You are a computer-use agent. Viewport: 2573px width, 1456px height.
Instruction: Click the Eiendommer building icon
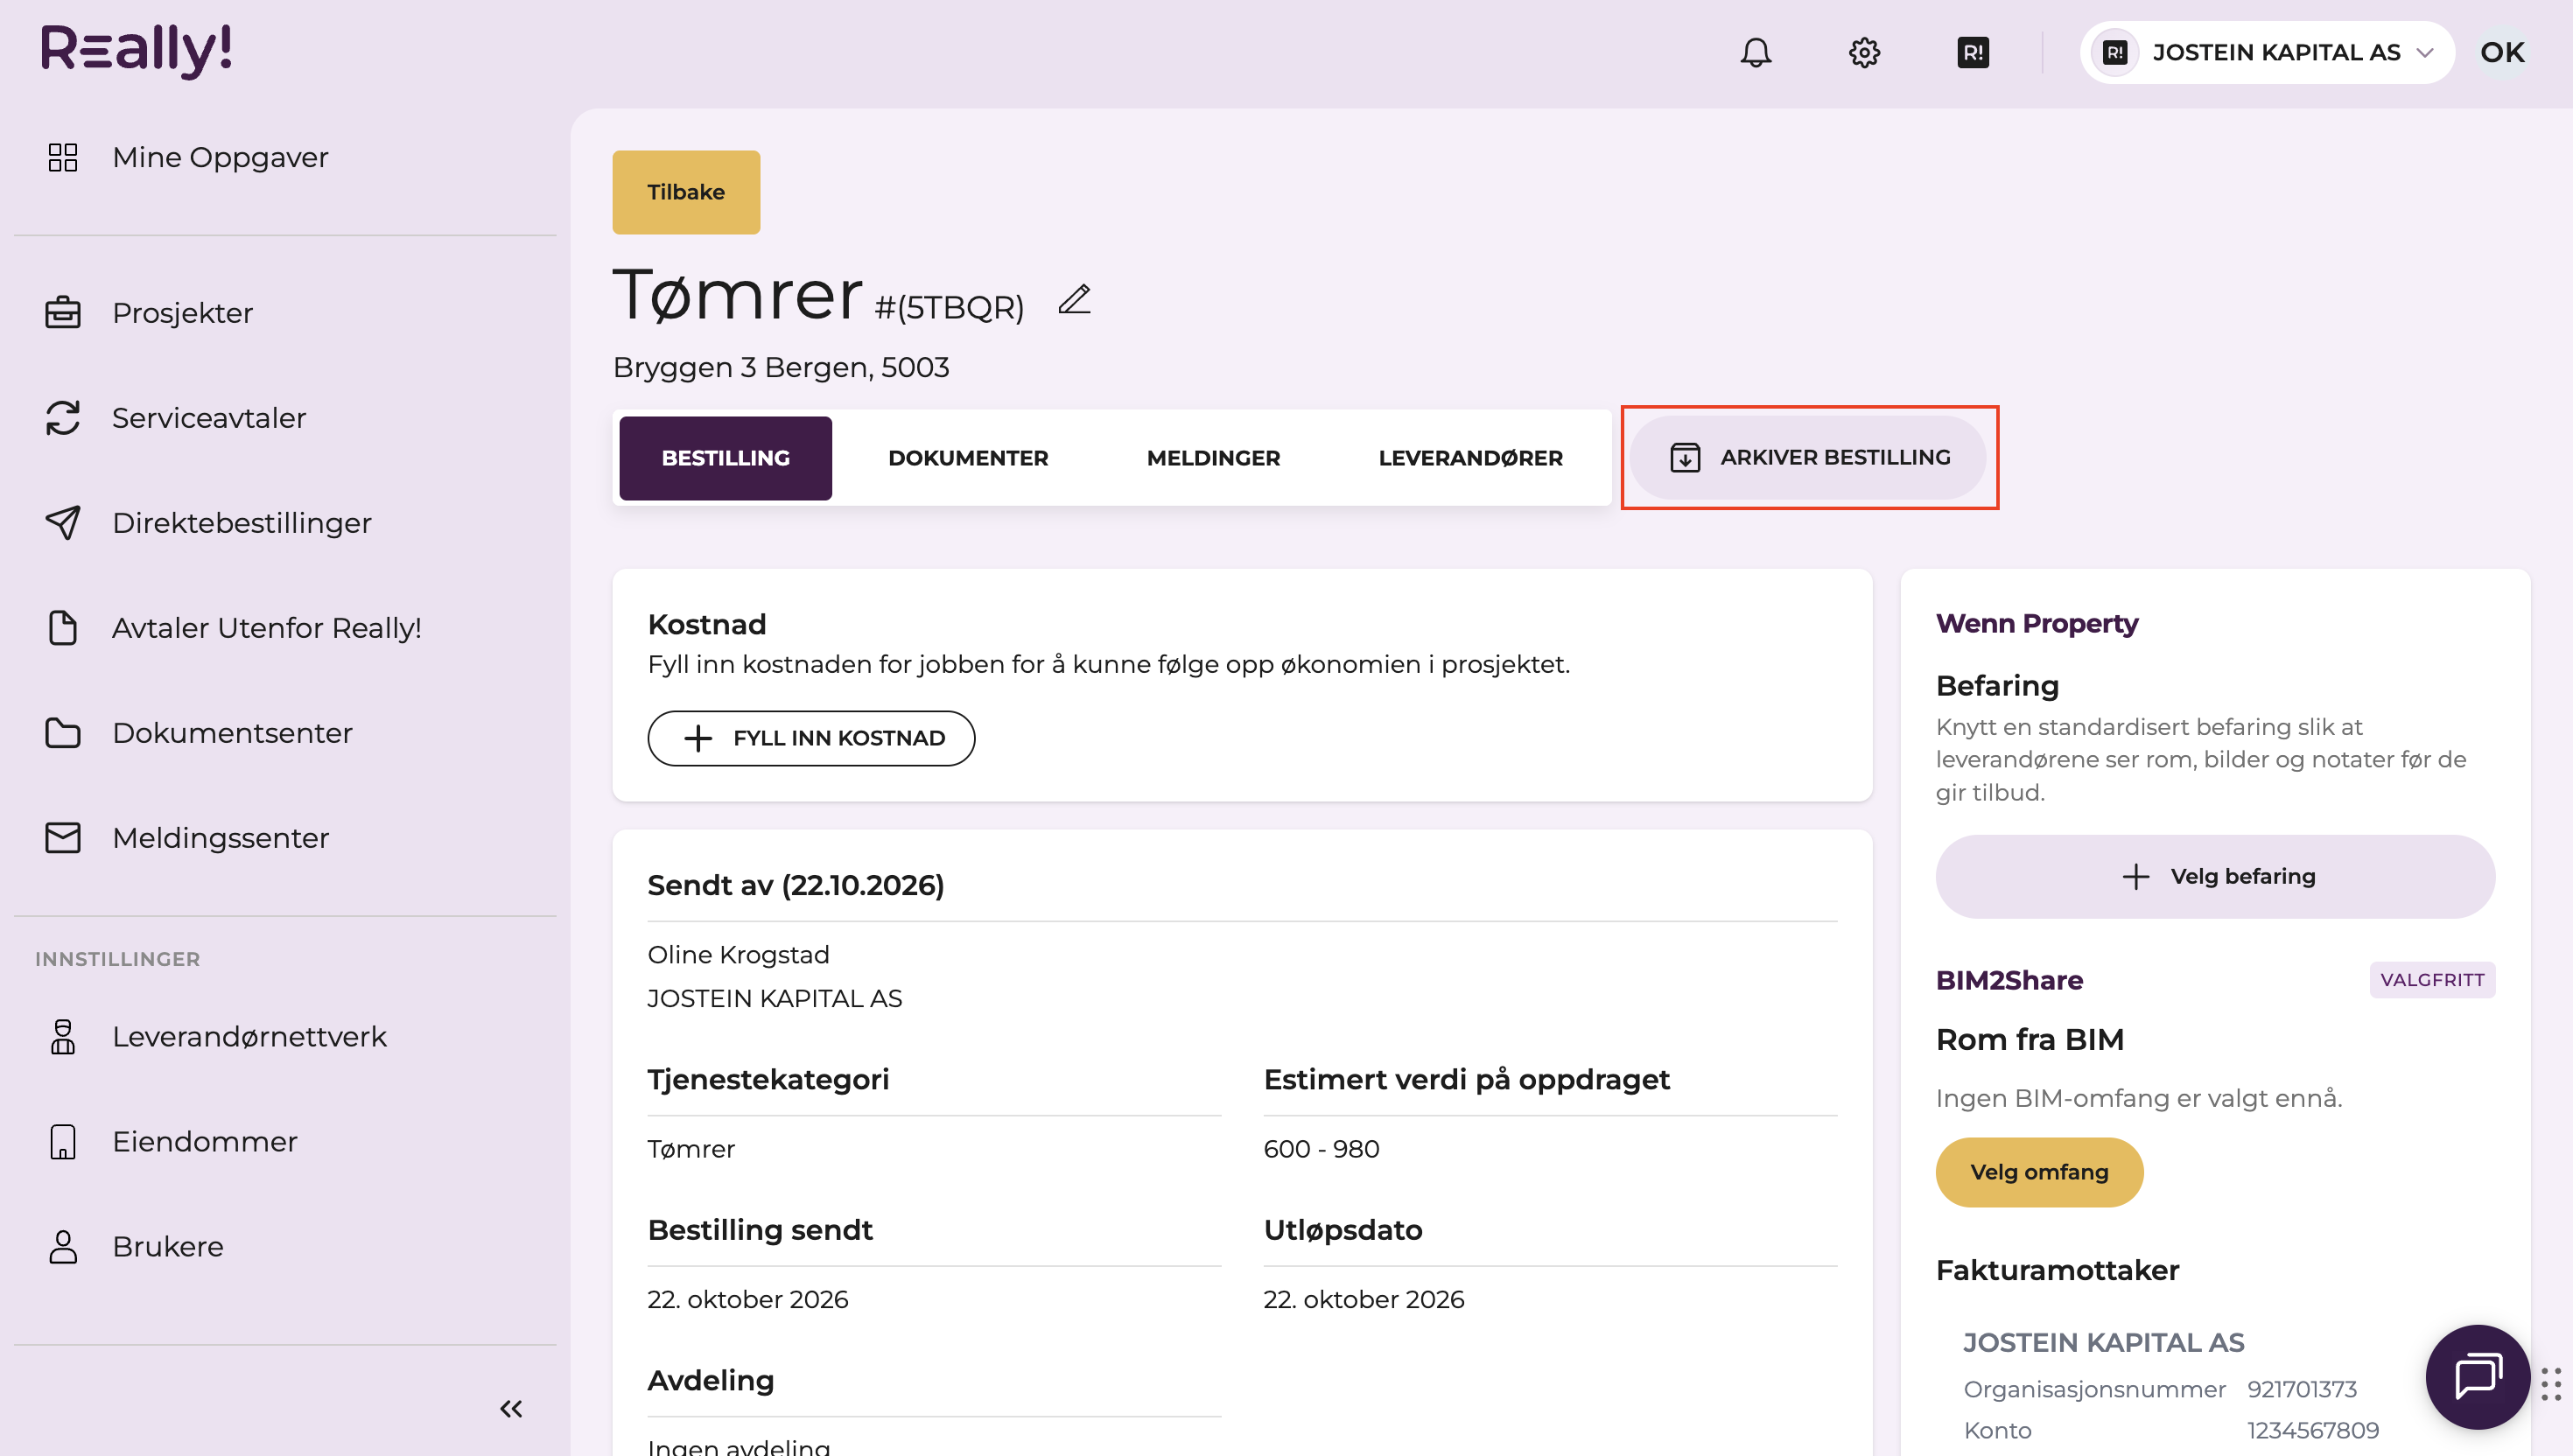(x=63, y=1141)
